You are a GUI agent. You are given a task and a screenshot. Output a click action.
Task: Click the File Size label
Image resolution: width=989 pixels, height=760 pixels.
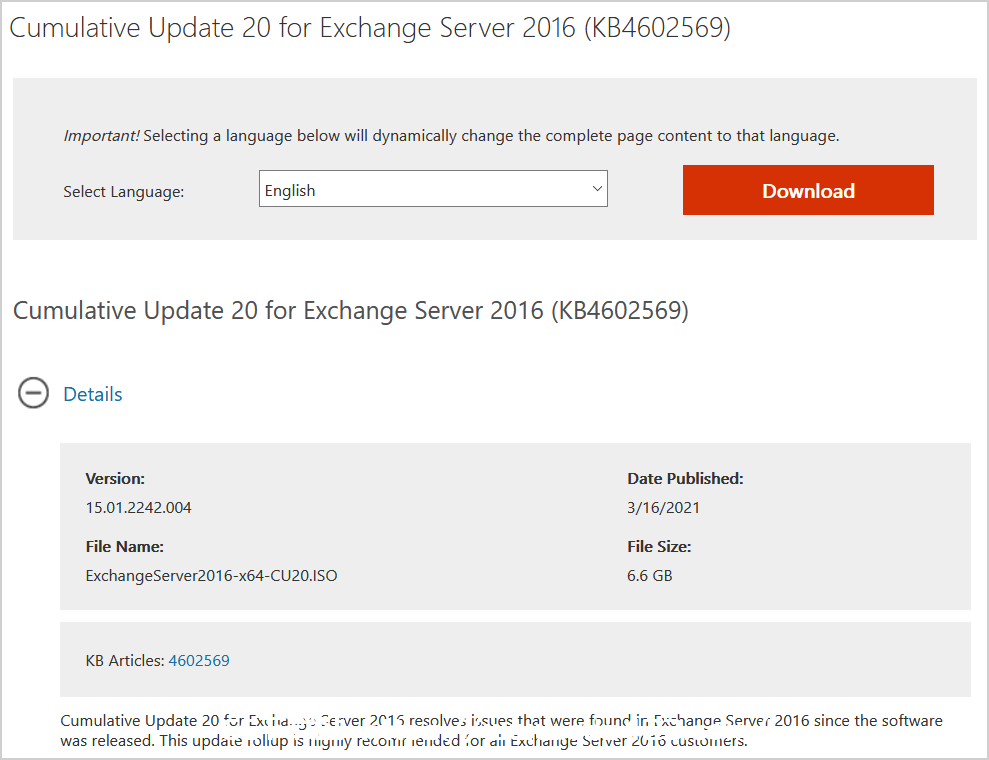click(x=659, y=547)
